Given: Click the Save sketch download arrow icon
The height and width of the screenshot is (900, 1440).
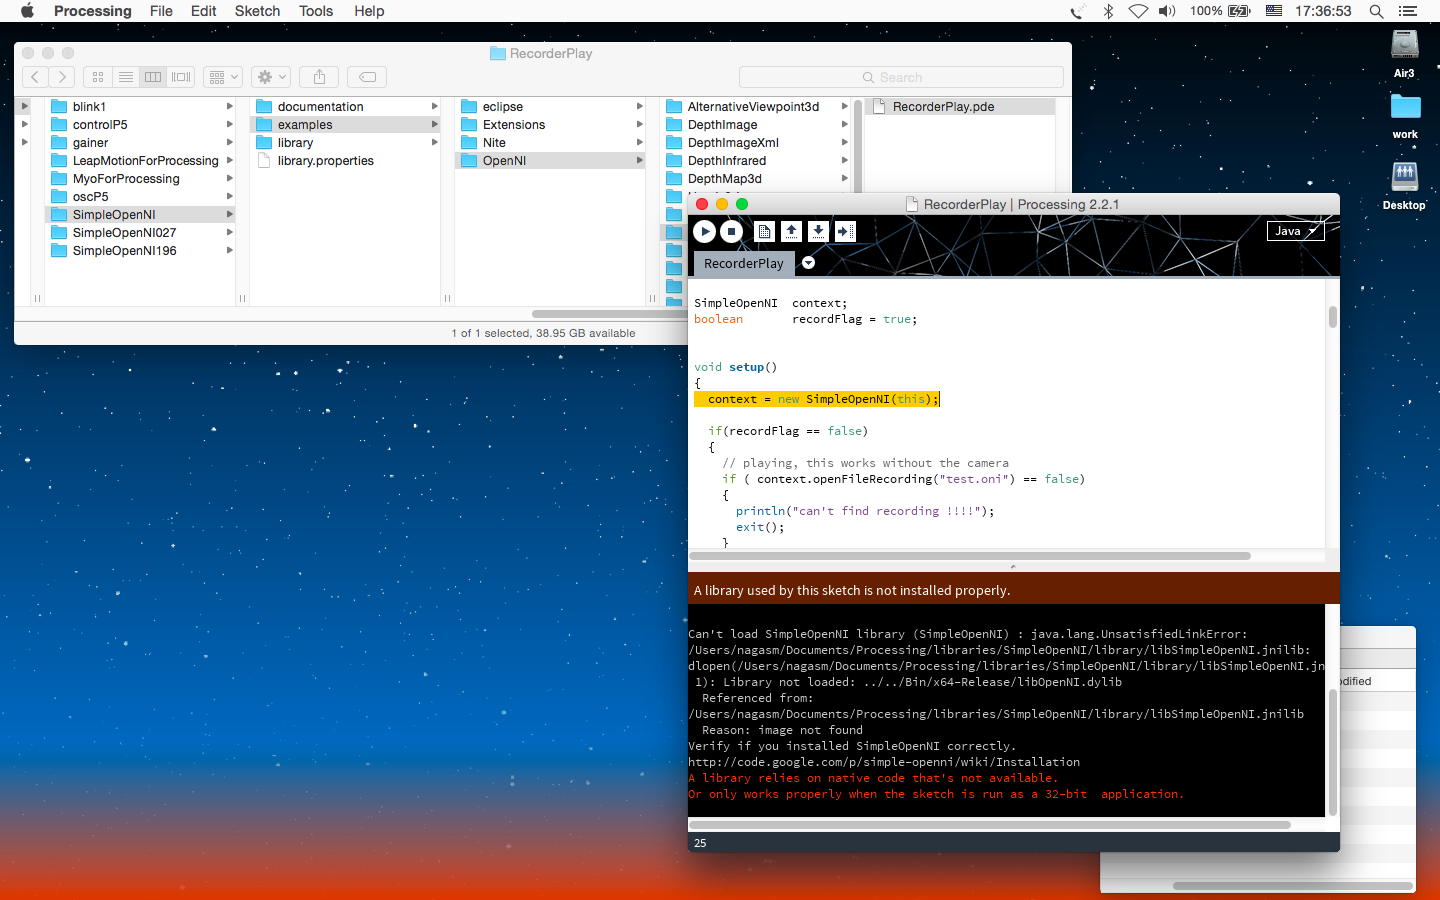Looking at the screenshot, I should (x=818, y=231).
